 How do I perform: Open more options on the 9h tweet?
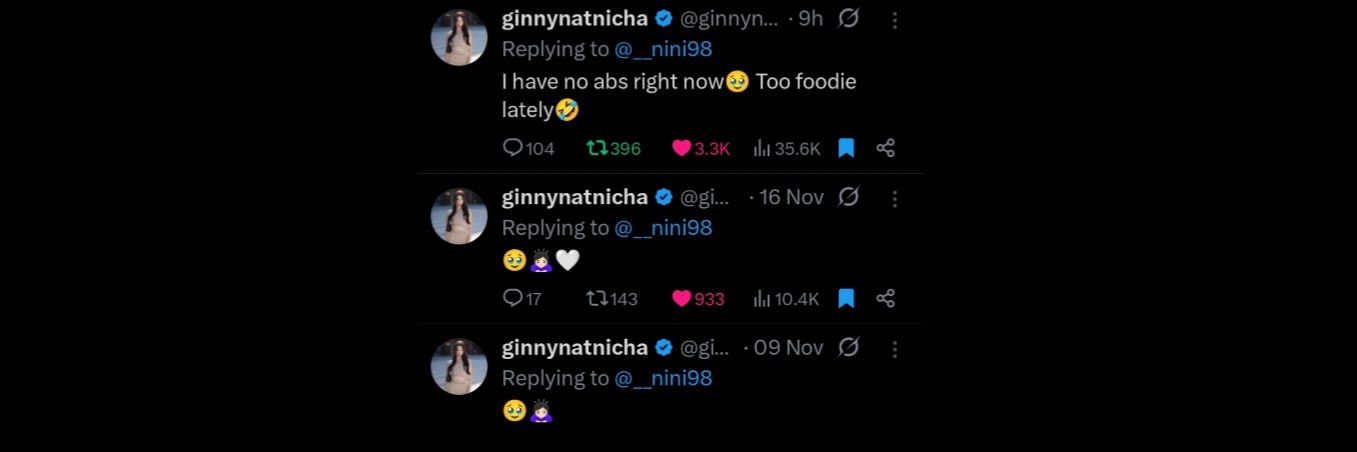coord(895,19)
